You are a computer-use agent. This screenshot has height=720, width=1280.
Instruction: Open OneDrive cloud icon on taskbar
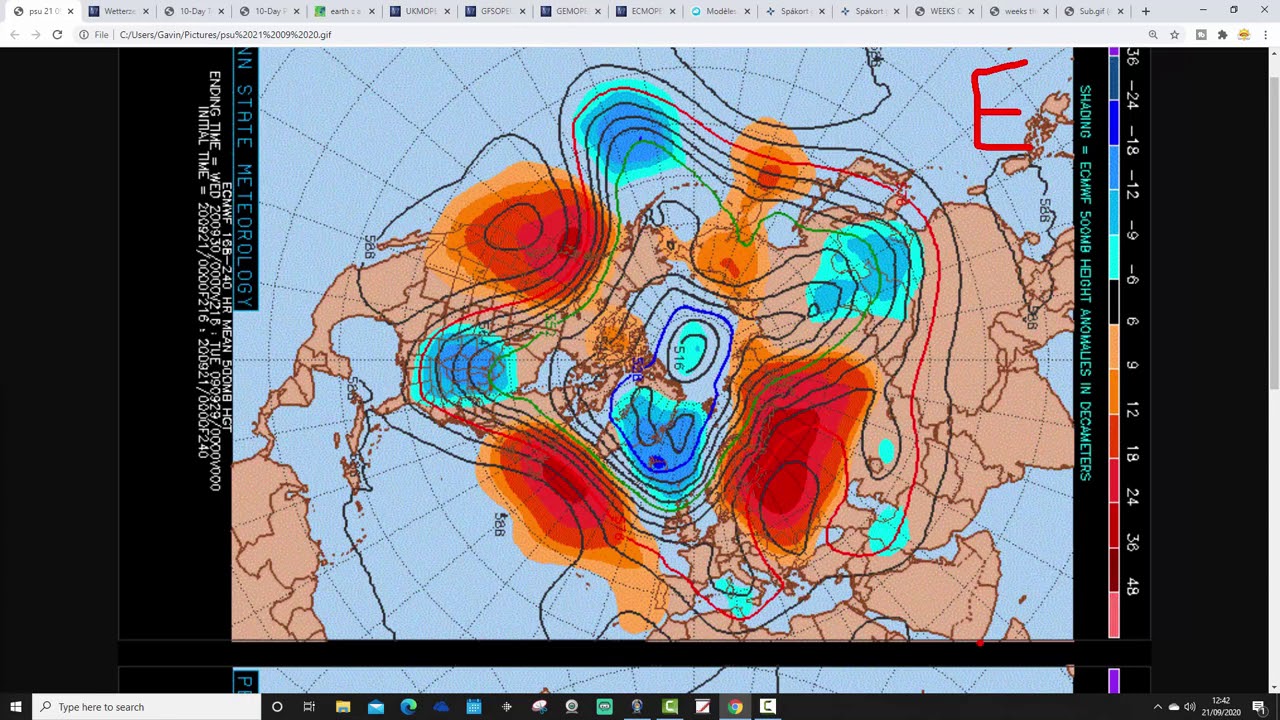click(441, 707)
